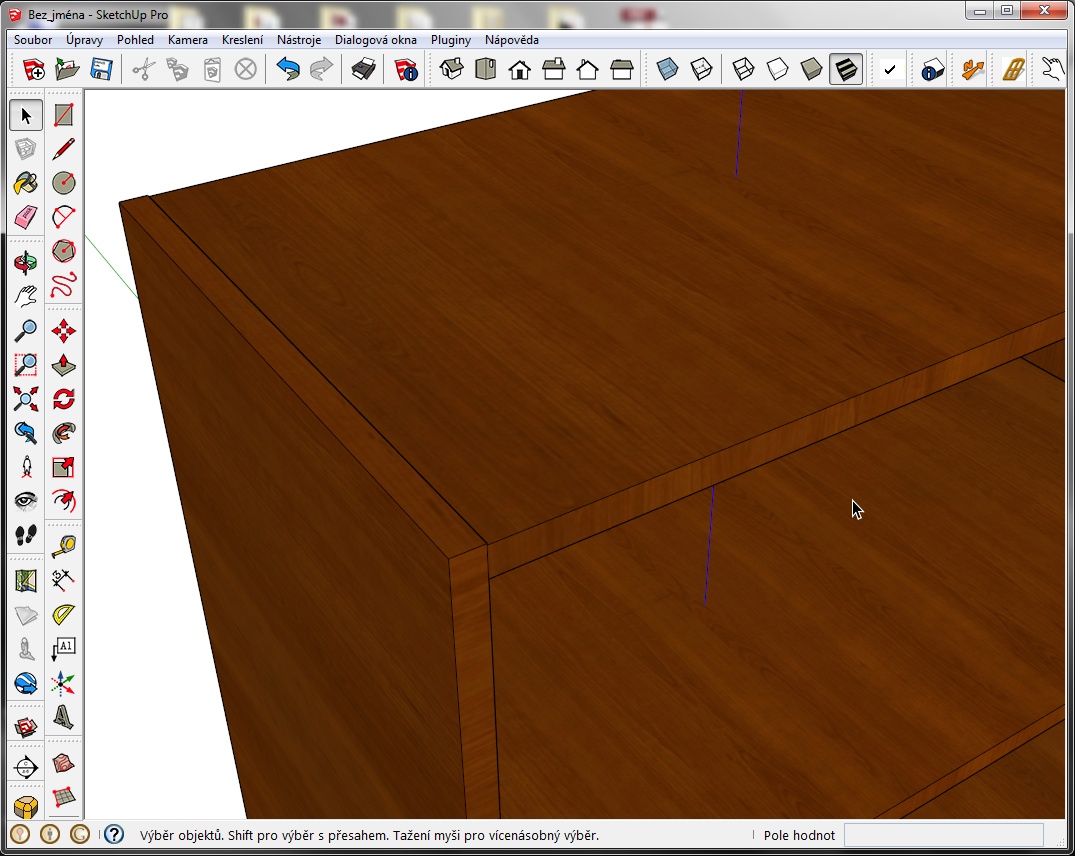Viewport: 1075px width, 856px height.
Task: Open the Dialogová okna menu
Action: pyautogui.click(x=376, y=40)
